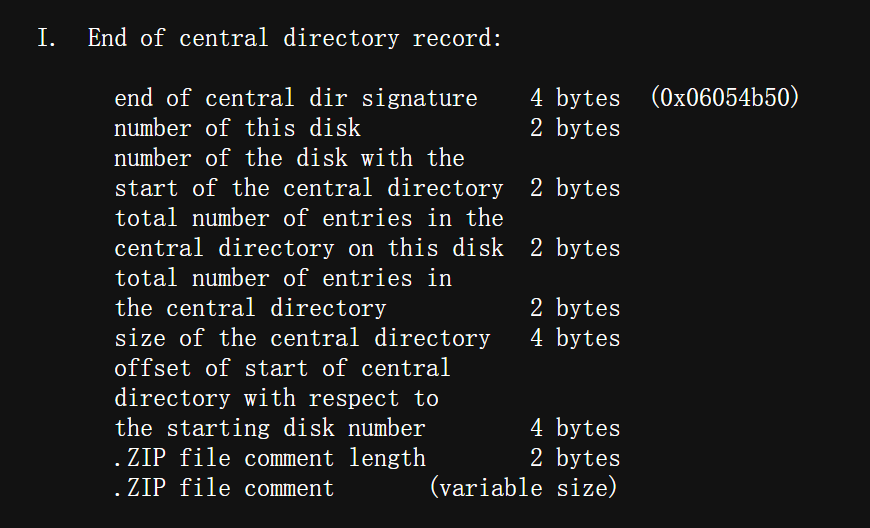The height and width of the screenshot is (528, 870).
Task: Click the "number of the disk with the" line
Action: click(289, 158)
